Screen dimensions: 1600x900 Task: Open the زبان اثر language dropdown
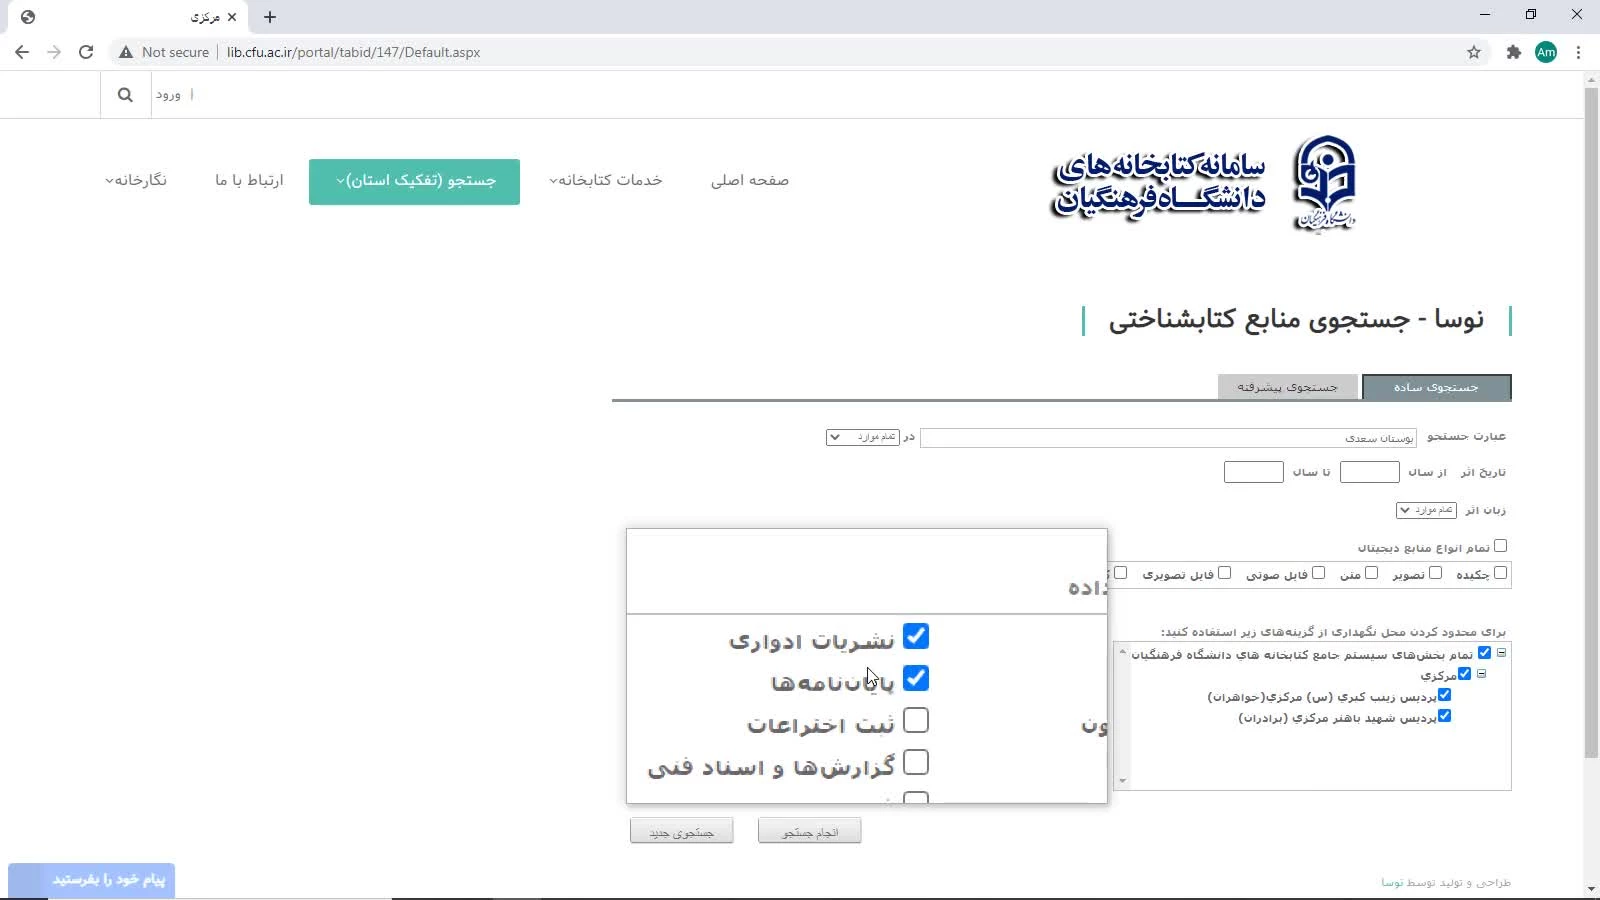(1426, 510)
